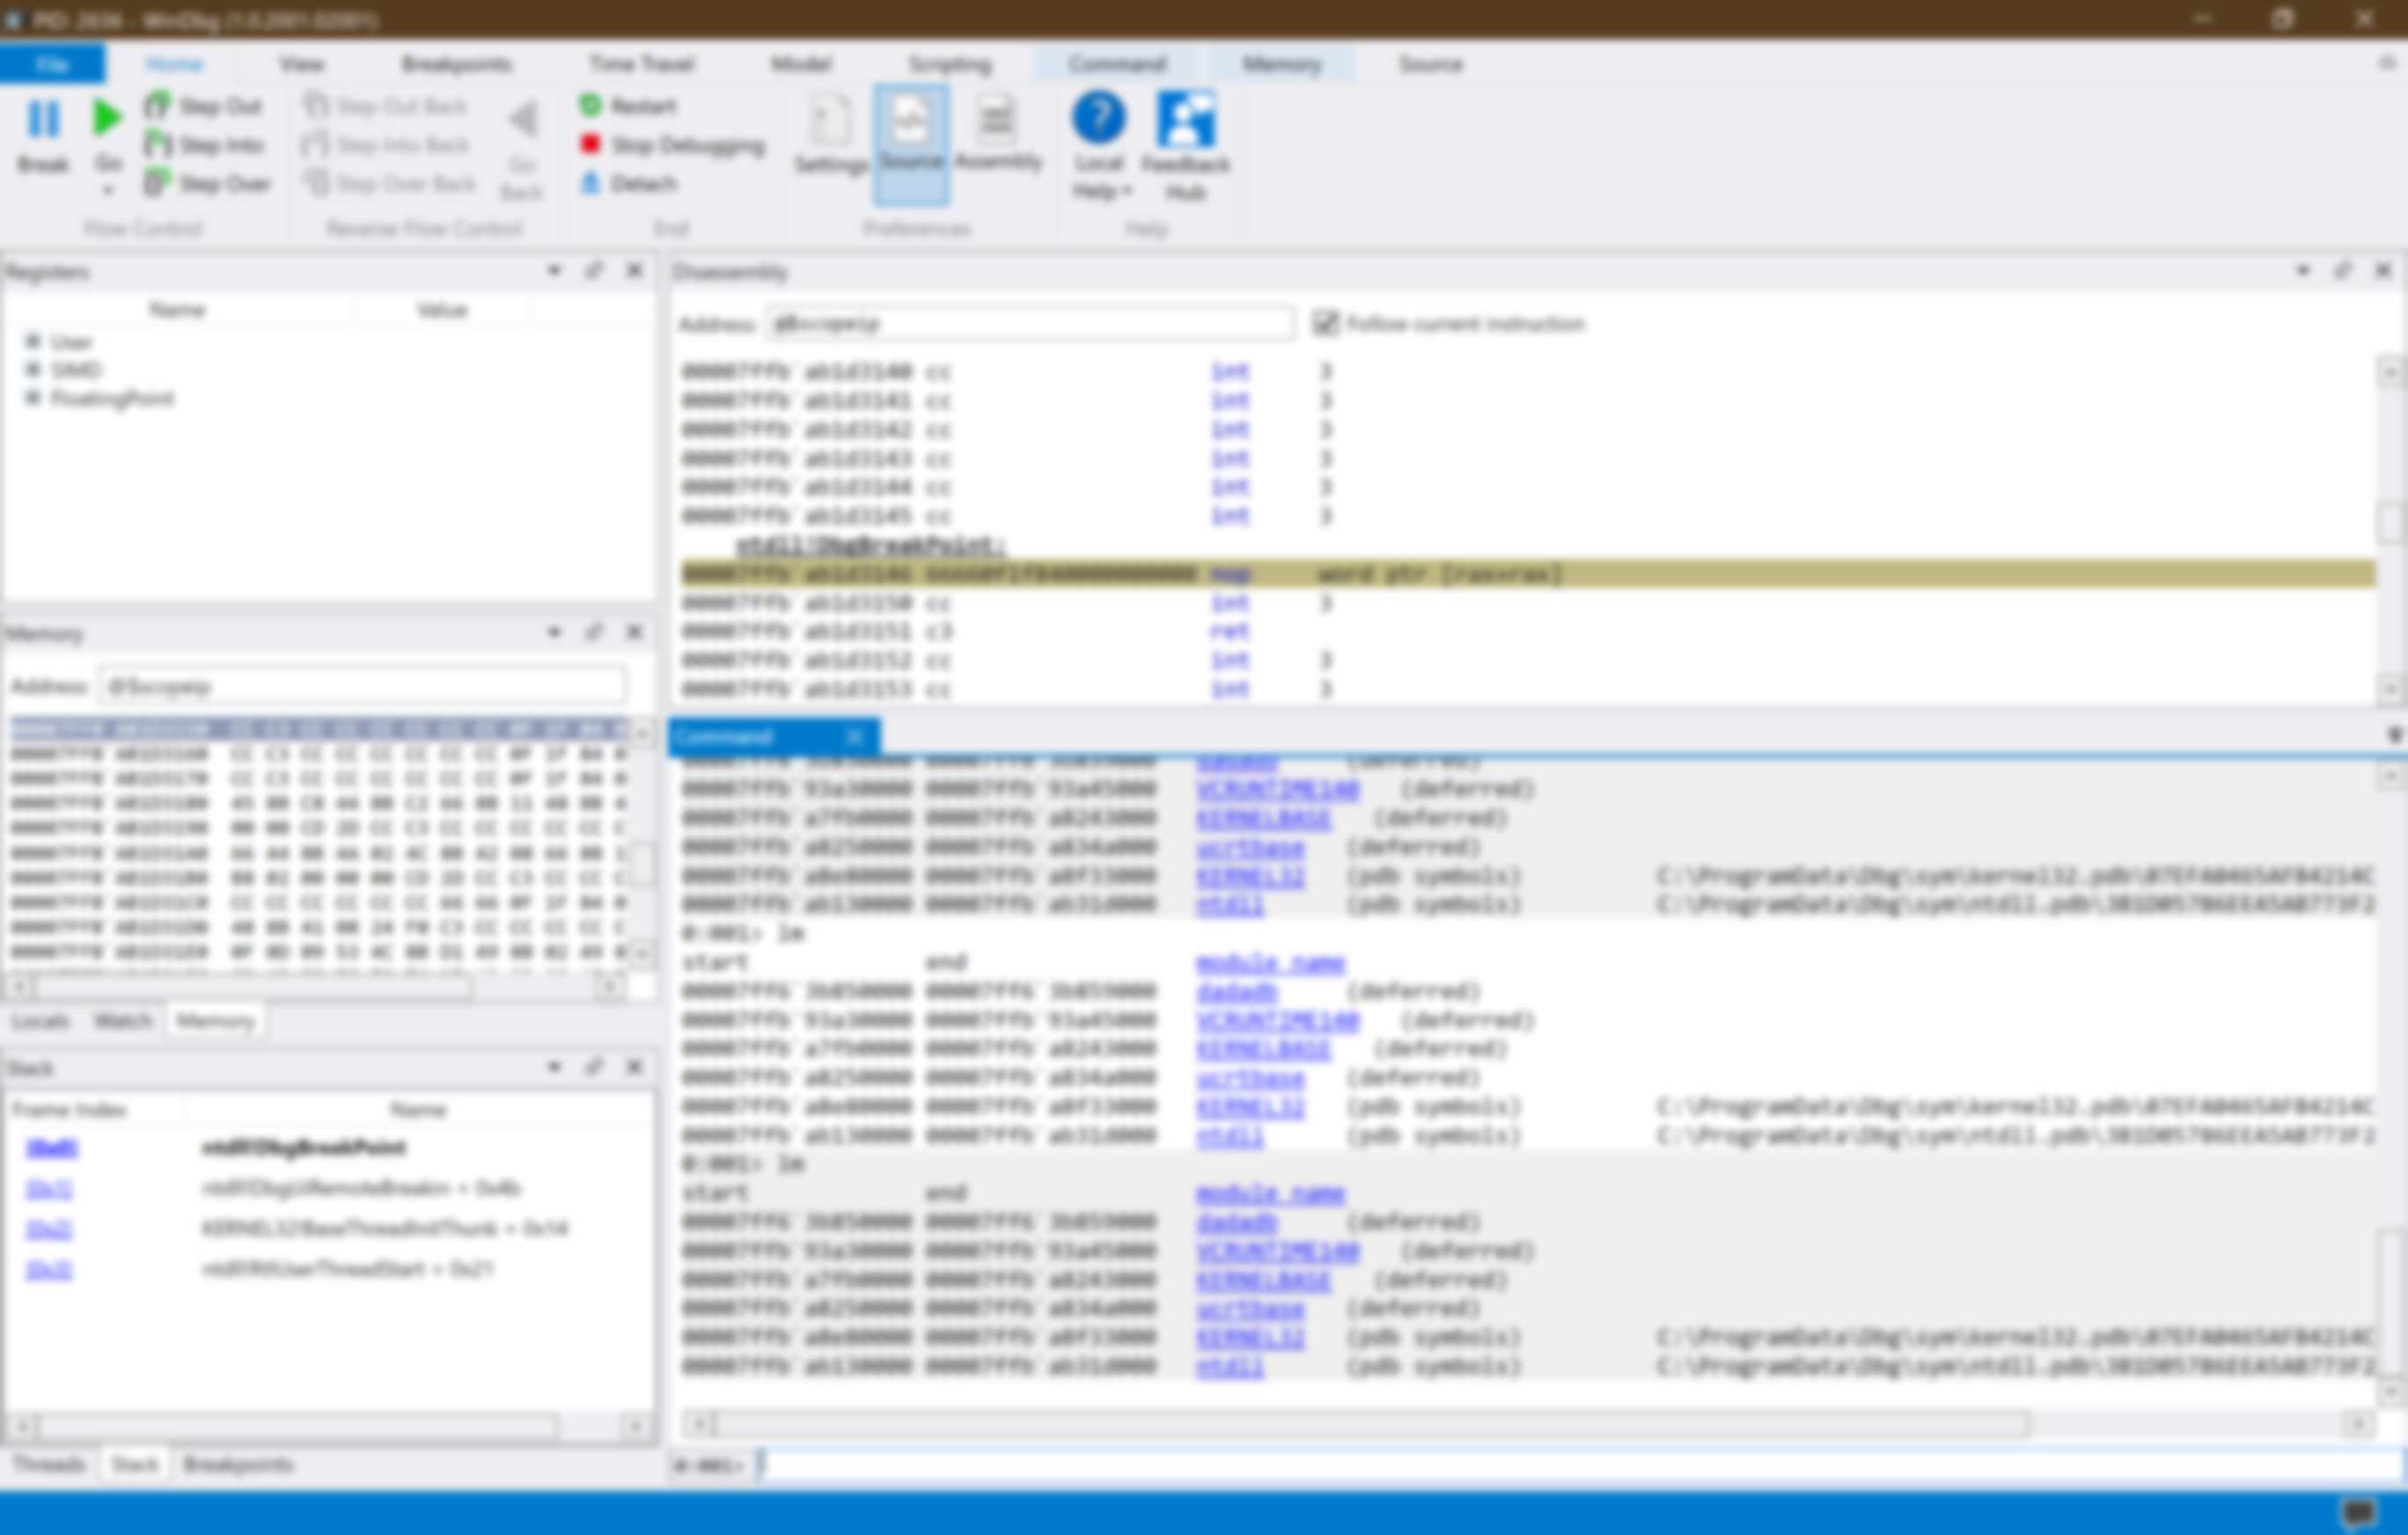Click the Detach icon
Screen dimensions: 2408x1535
coord(591,184)
